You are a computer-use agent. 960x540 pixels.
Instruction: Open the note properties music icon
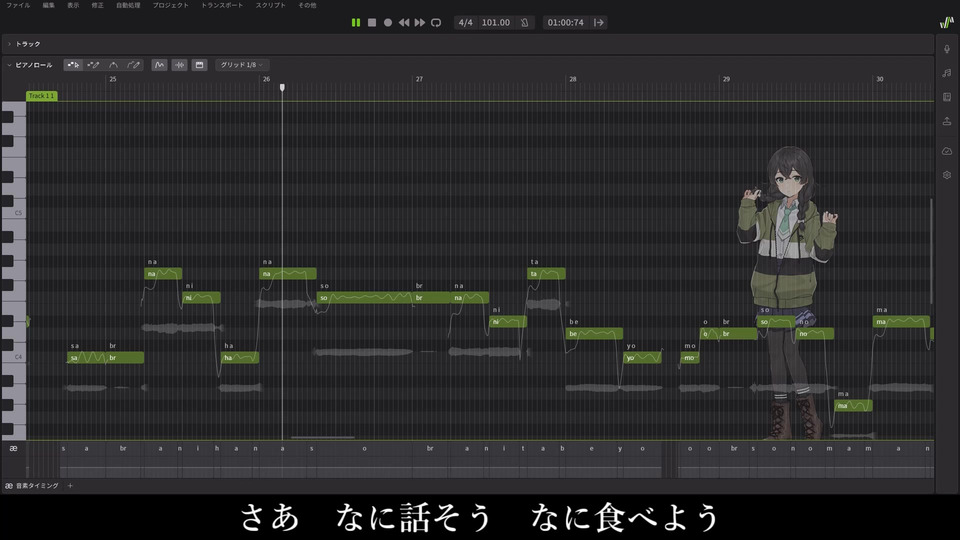pyautogui.click(x=947, y=73)
